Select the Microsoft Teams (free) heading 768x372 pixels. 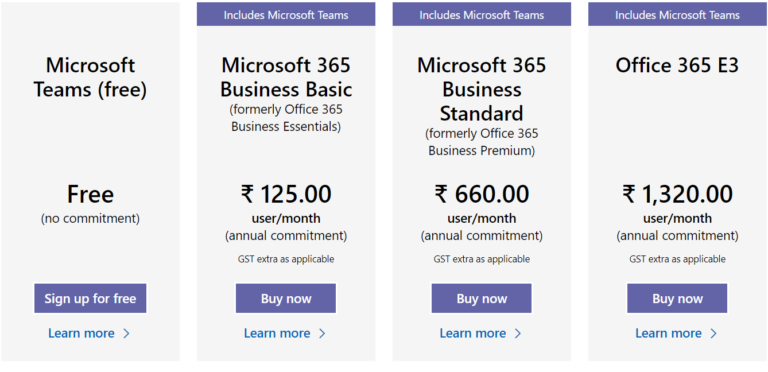pyautogui.click(x=90, y=78)
